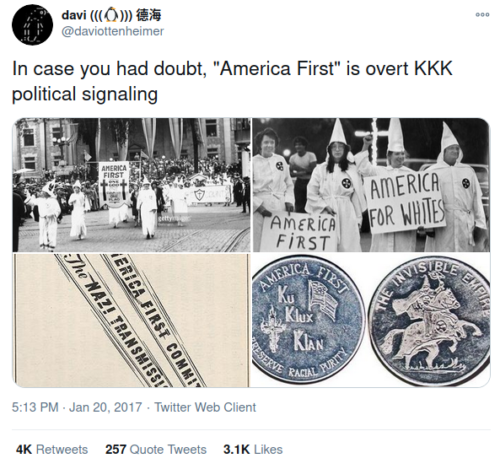Open the Twitter Web Client source link
This screenshot has width=500, height=469.
[205, 407]
